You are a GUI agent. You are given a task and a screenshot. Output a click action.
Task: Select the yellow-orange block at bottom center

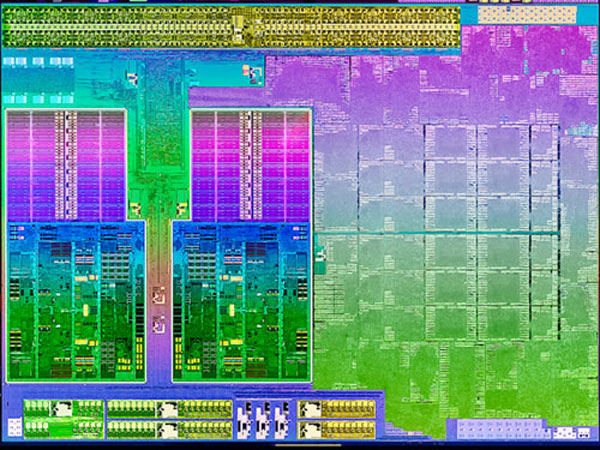point(335,418)
